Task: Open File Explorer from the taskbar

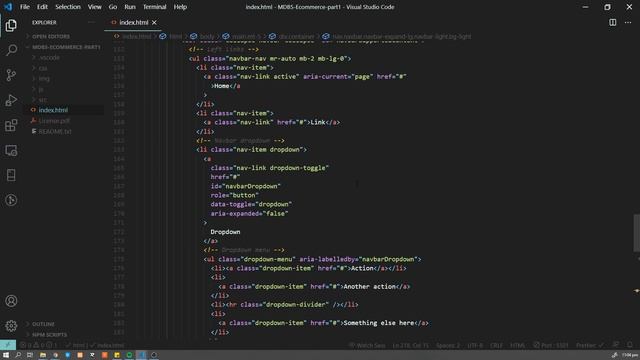Action: [42, 355]
